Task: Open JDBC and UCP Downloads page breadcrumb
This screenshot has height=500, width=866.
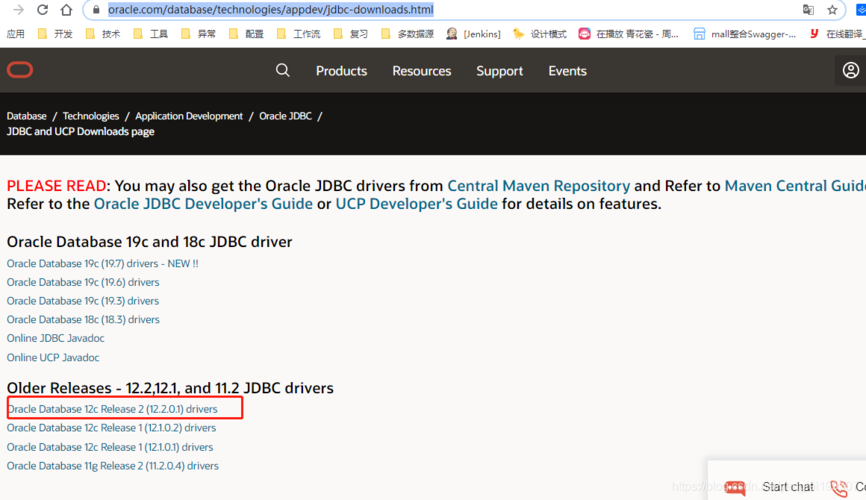Action: coord(81,131)
